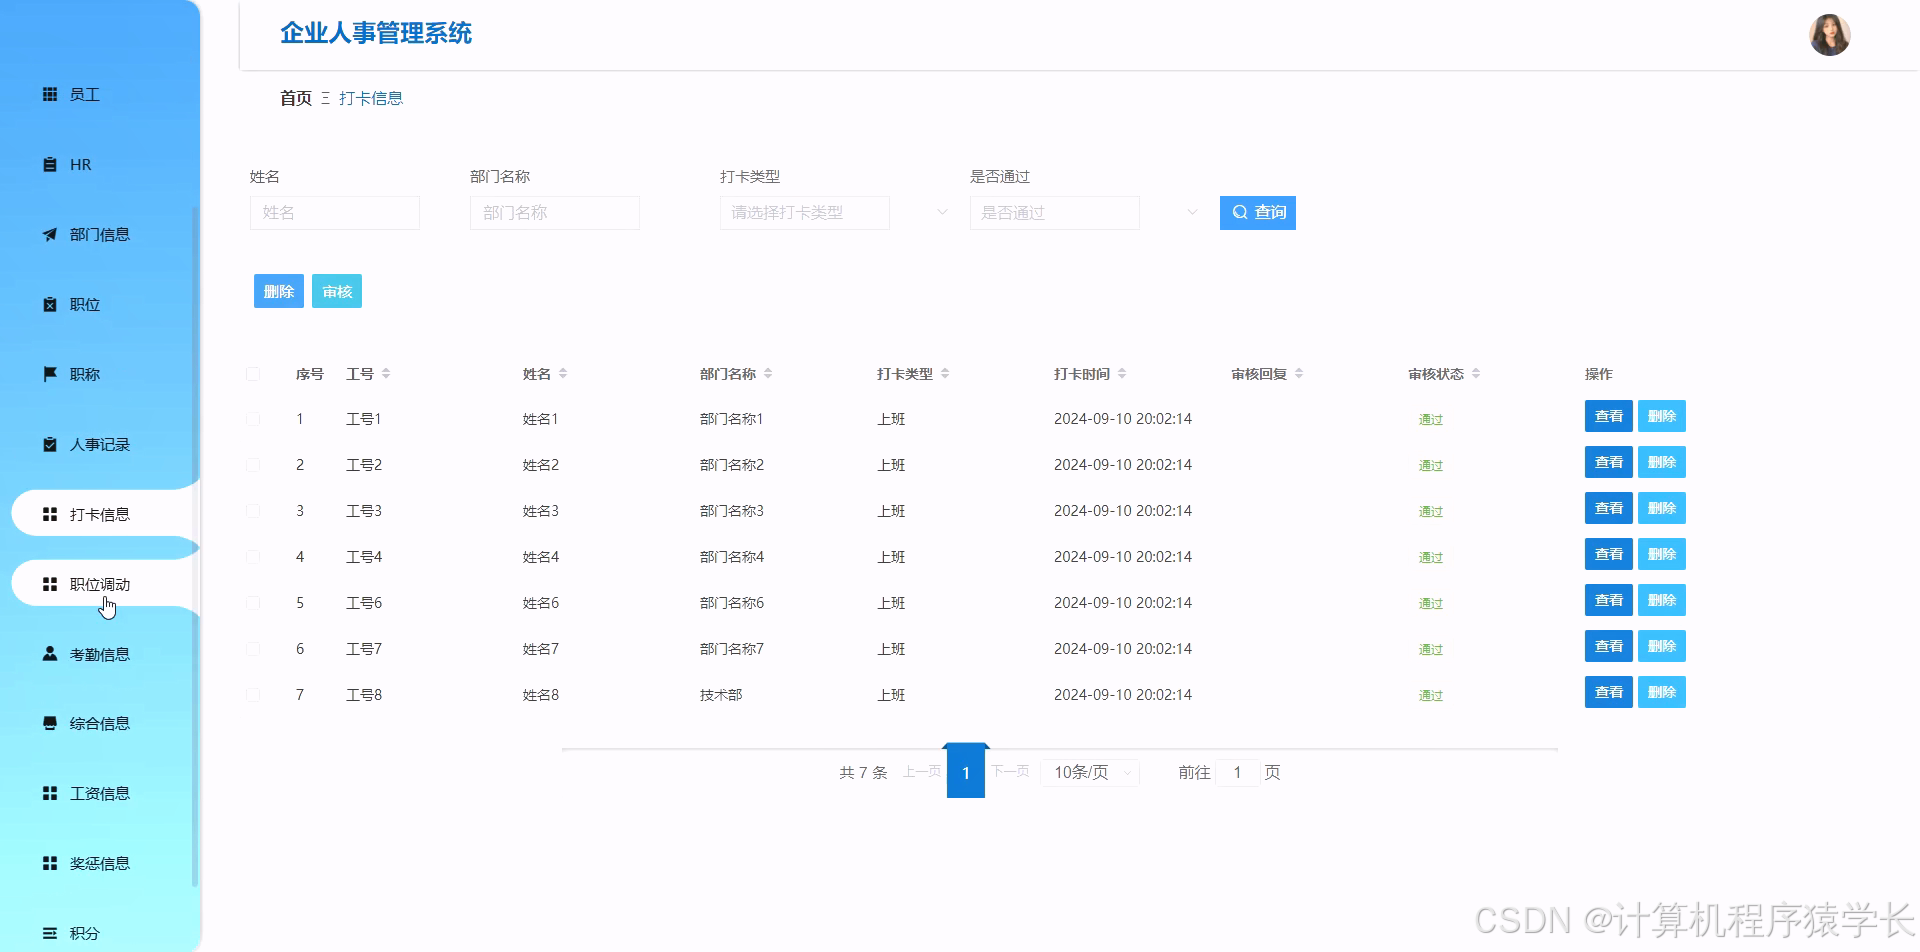Click the user avatar in the top right
1920x952 pixels.
tap(1829, 34)
